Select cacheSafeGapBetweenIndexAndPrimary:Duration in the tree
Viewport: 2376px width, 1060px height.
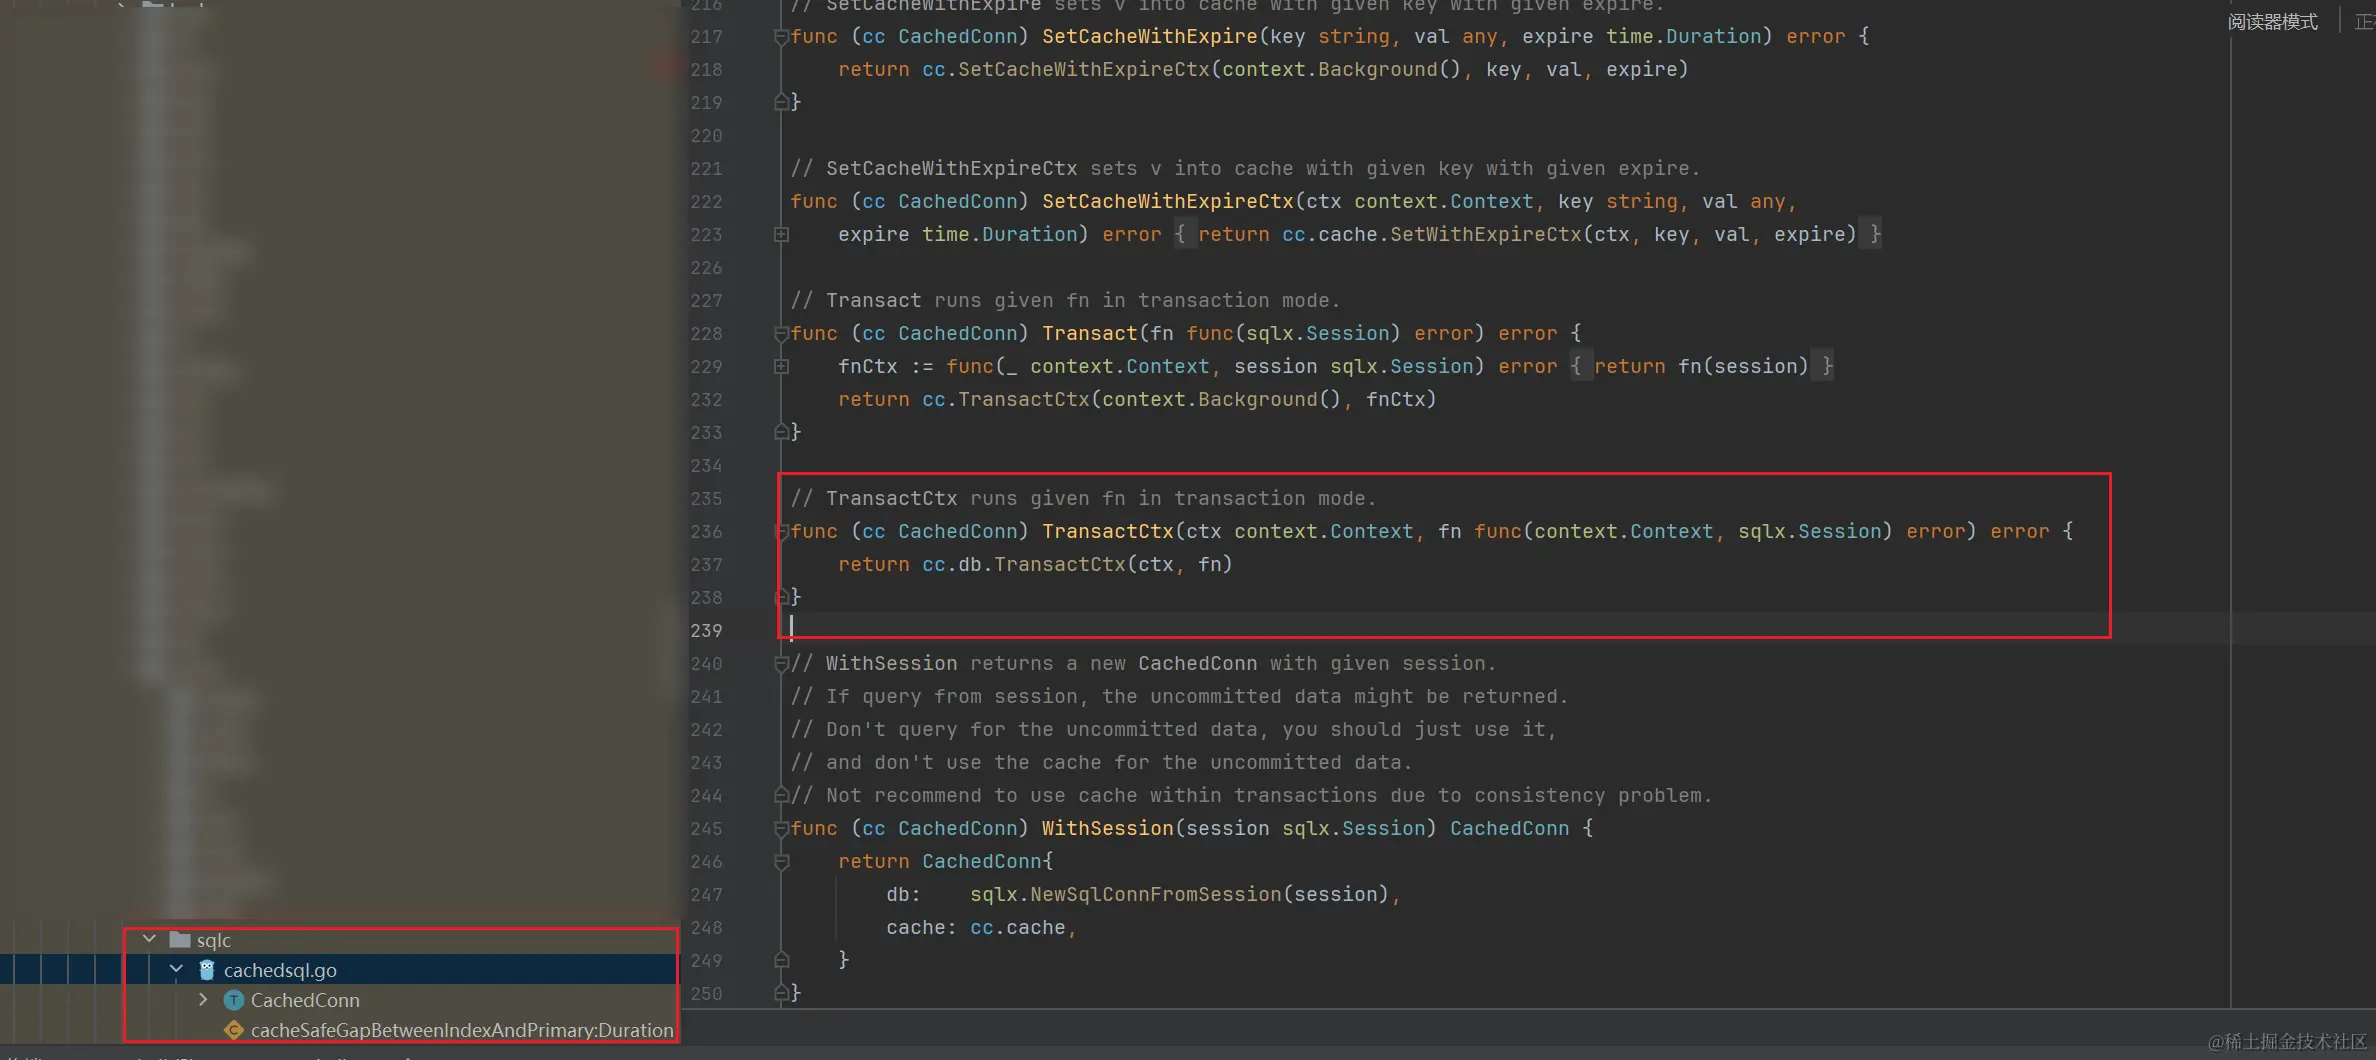[x=462, y=1029]
